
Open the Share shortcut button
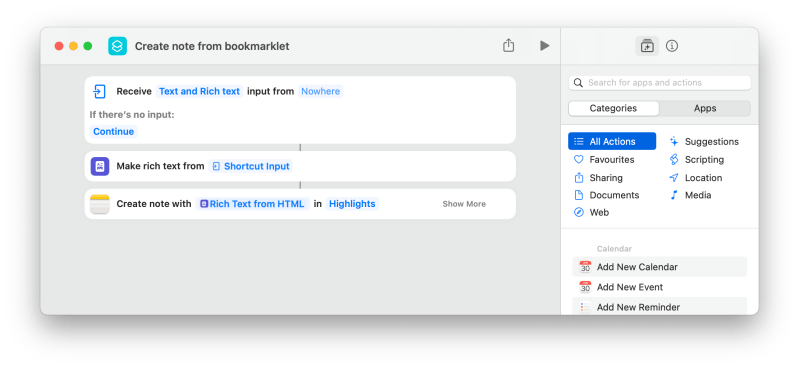508,45
